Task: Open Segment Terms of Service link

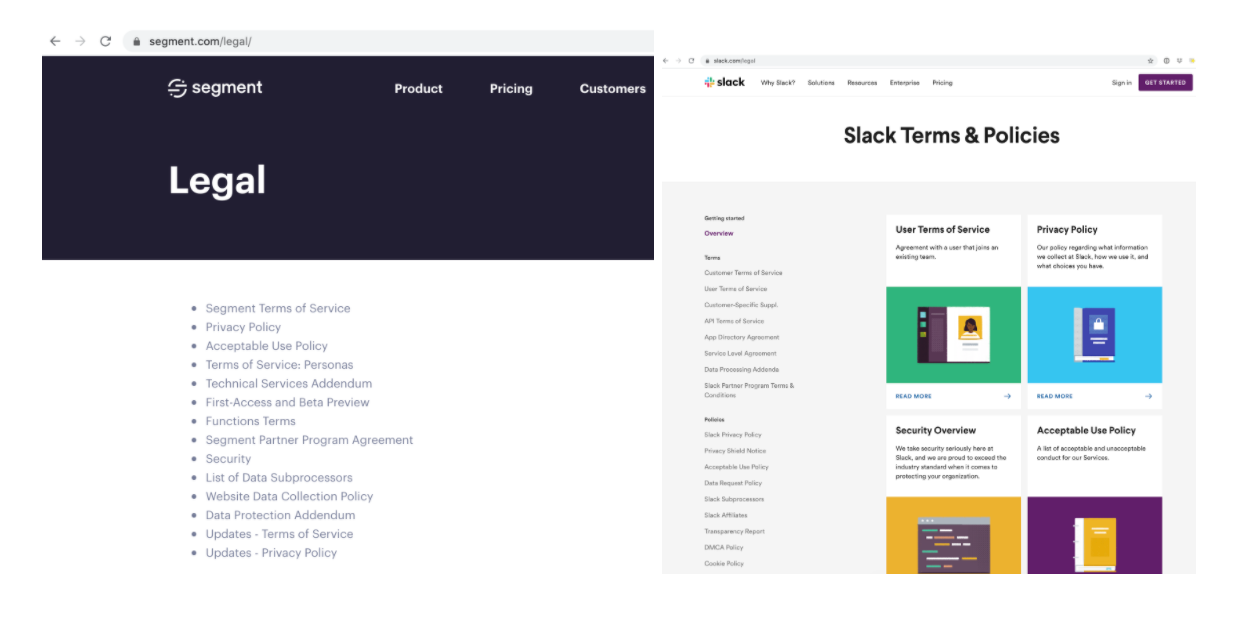Action: pos(278,308)
